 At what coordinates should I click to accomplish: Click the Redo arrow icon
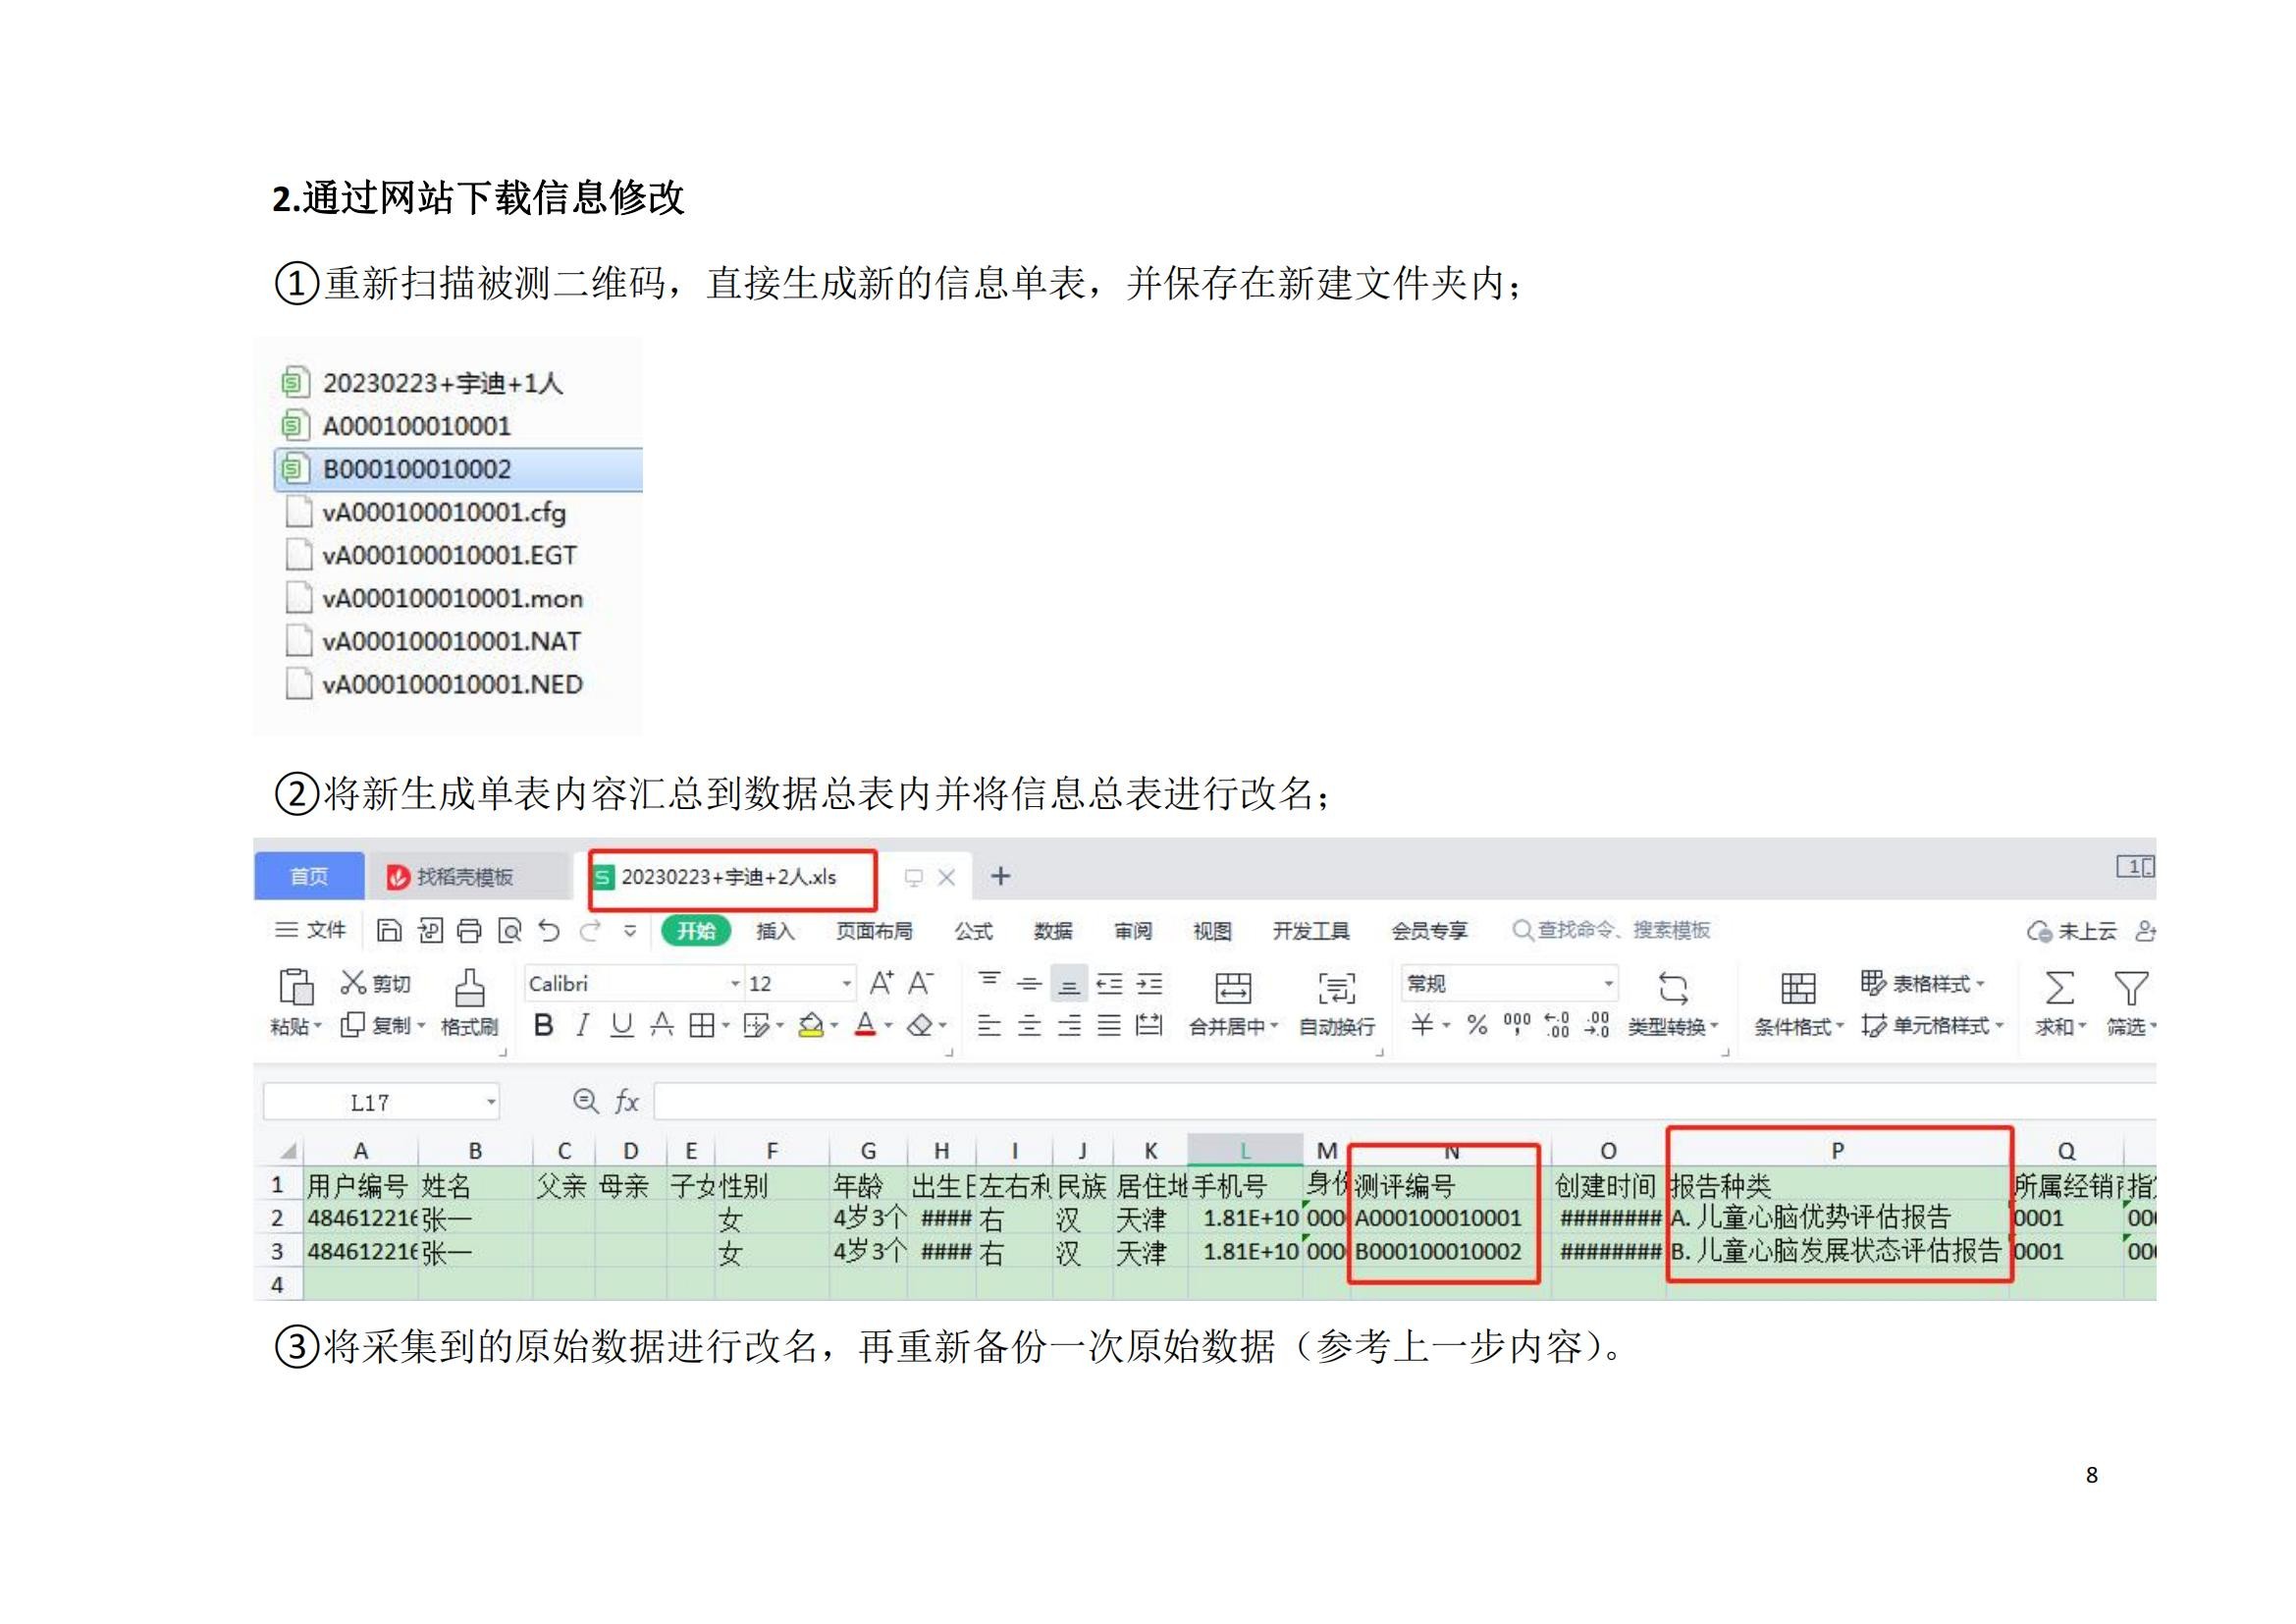coord(591,931)
